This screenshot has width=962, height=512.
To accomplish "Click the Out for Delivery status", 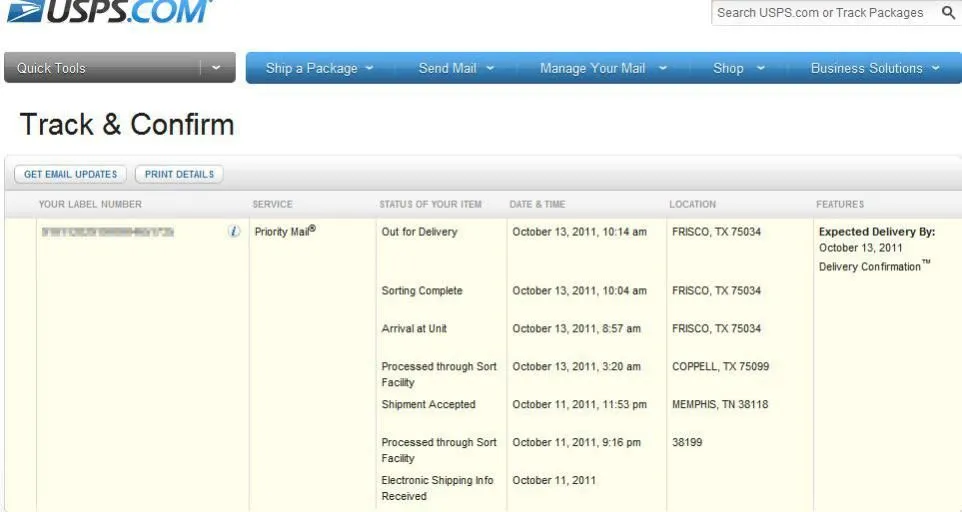I will click(419, 231).
